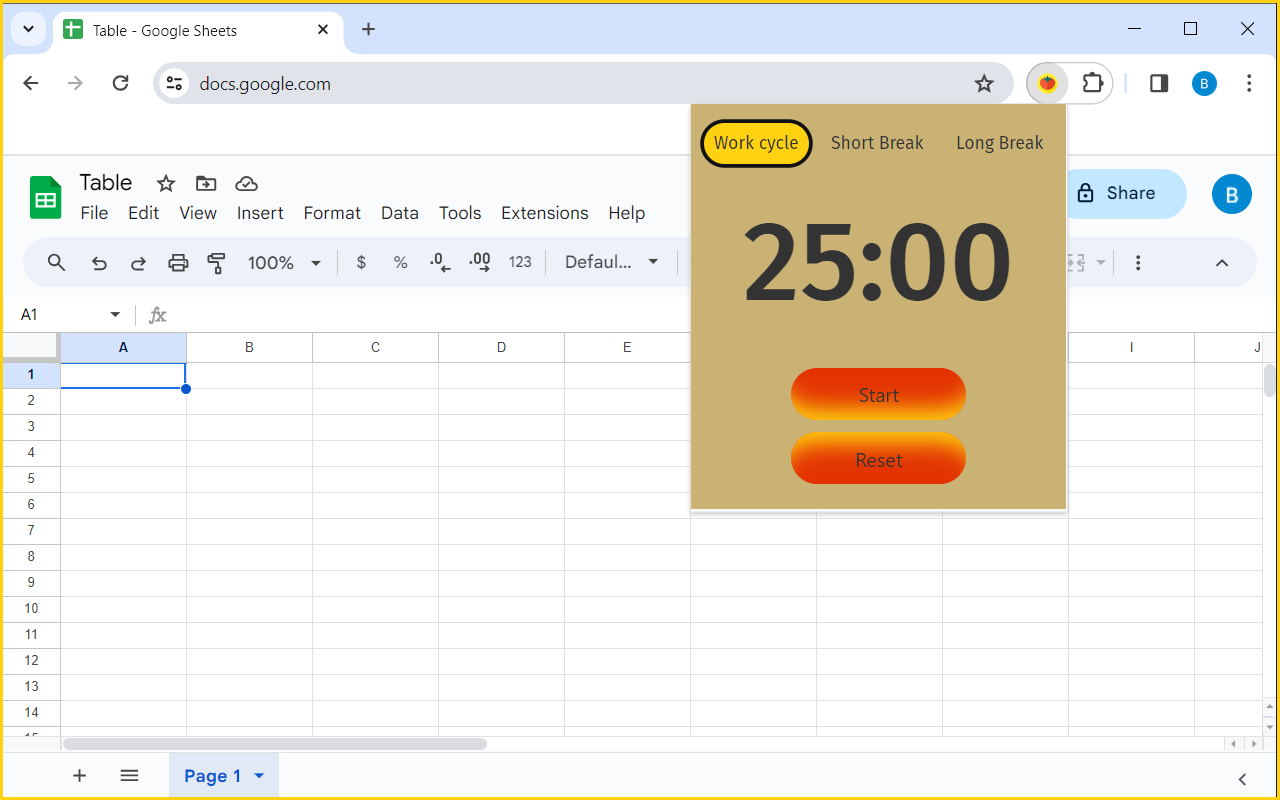Screen dimensions: 1280x800
Task: Click the vertical scrollbar thumb
Action: [1270, 380]
